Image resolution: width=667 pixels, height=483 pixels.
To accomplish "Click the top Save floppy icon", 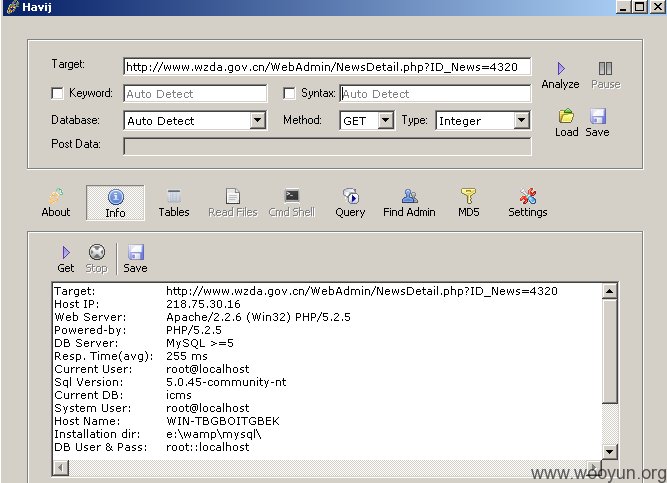I will [598, 116].
